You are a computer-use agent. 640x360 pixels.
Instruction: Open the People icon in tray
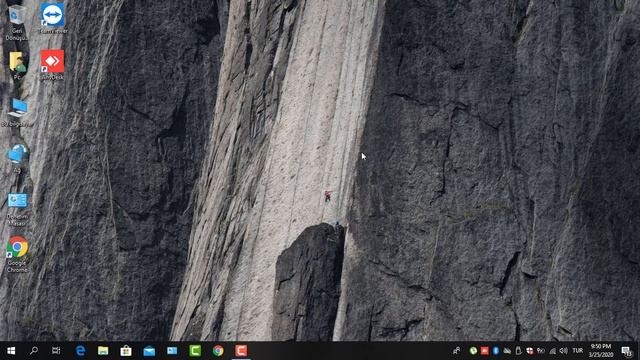coord(457,351)
